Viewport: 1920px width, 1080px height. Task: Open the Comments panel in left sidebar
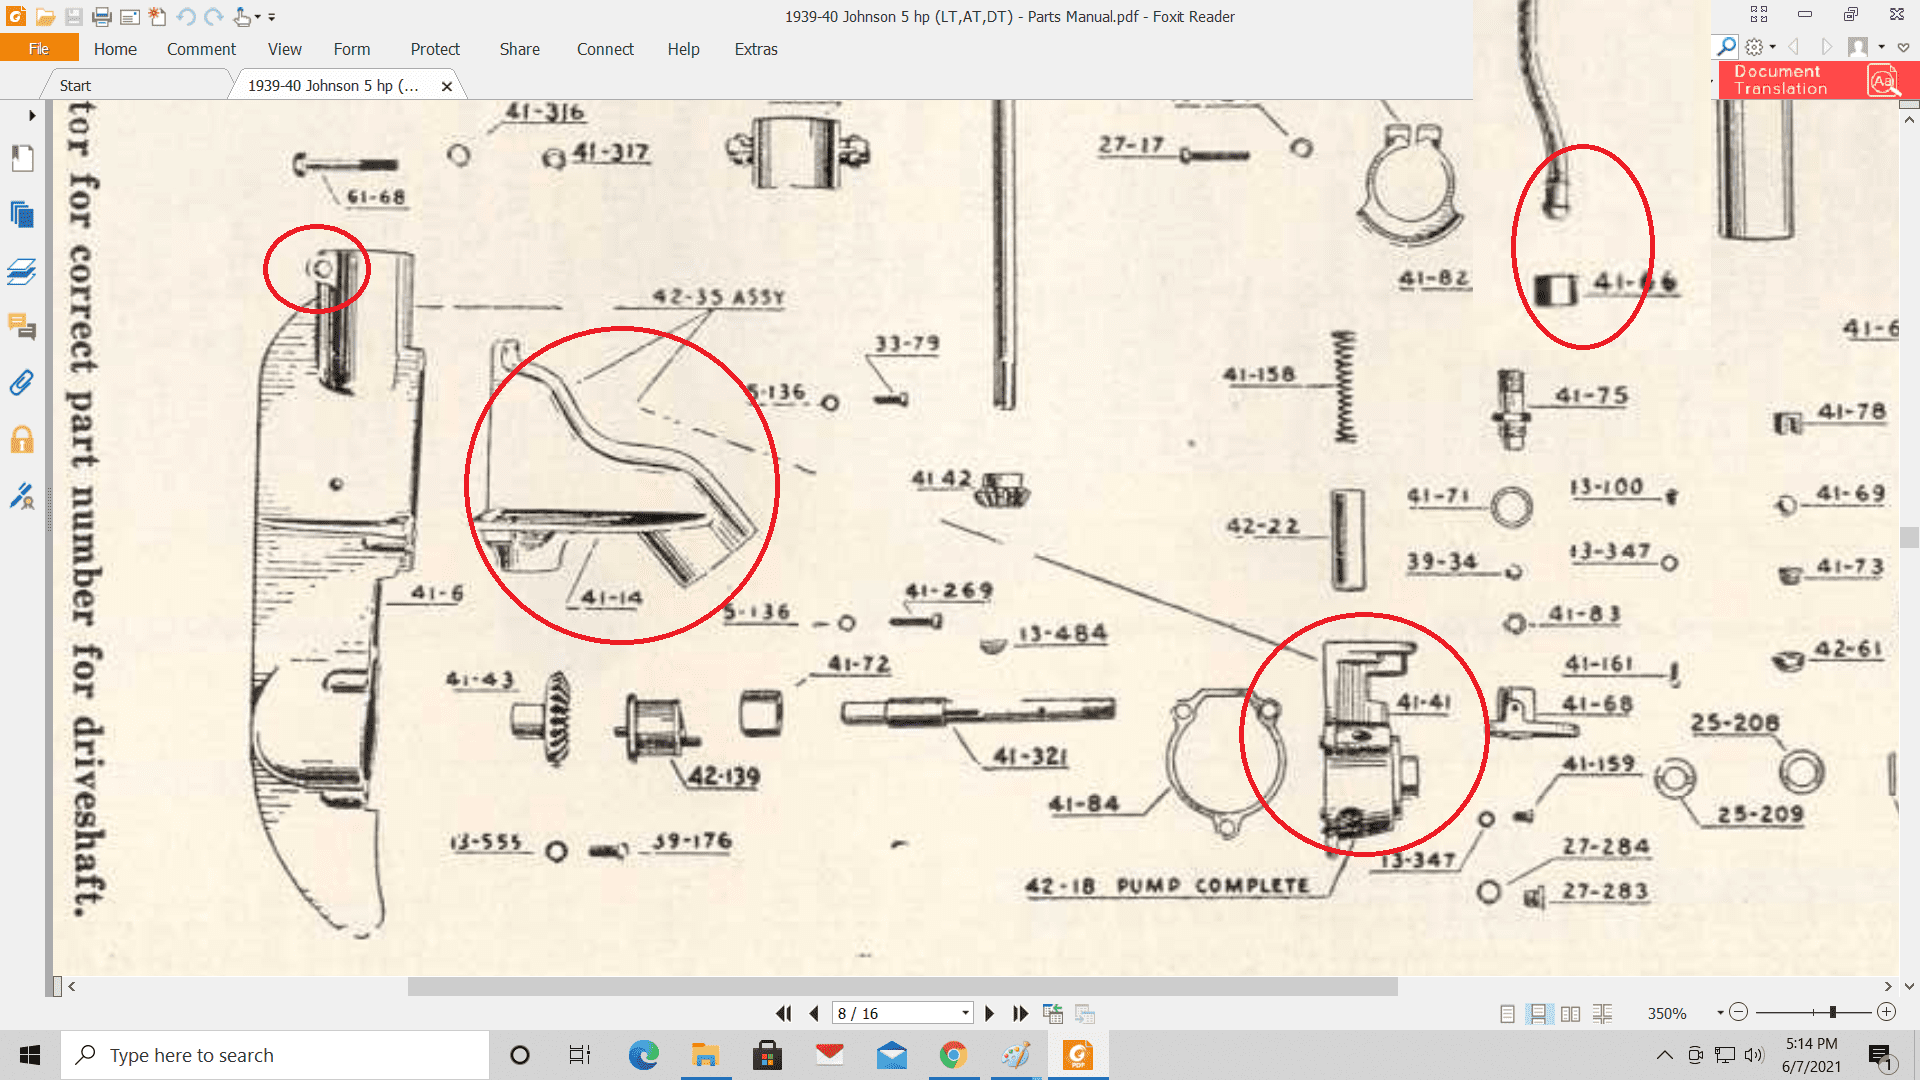click(22, 326)
